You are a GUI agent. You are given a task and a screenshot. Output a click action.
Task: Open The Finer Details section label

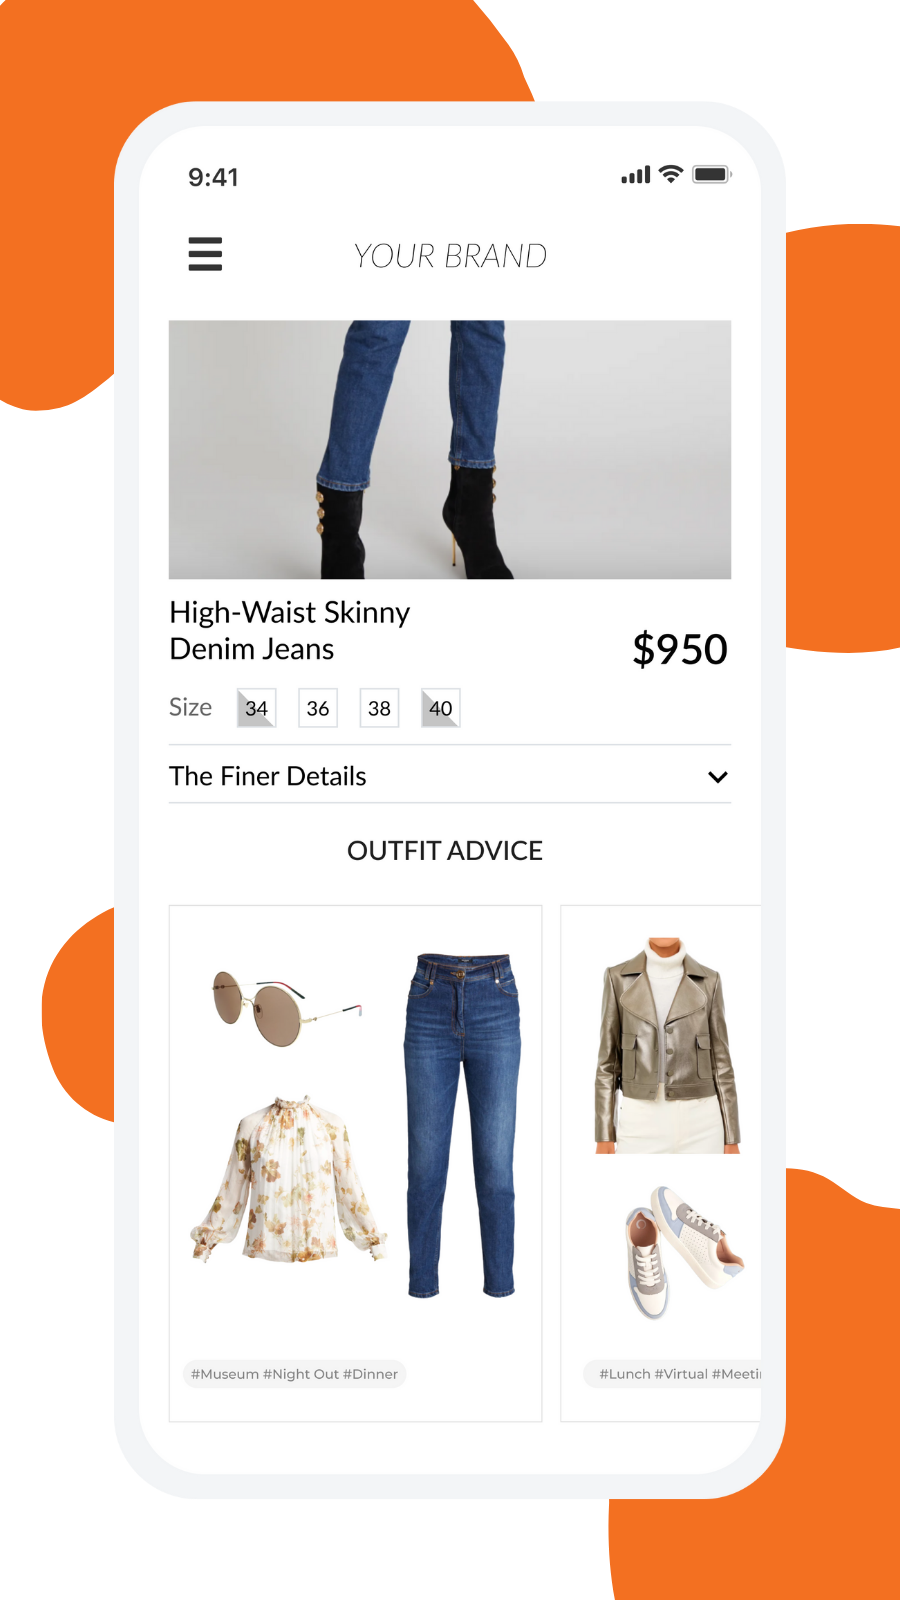click(268, 776)
